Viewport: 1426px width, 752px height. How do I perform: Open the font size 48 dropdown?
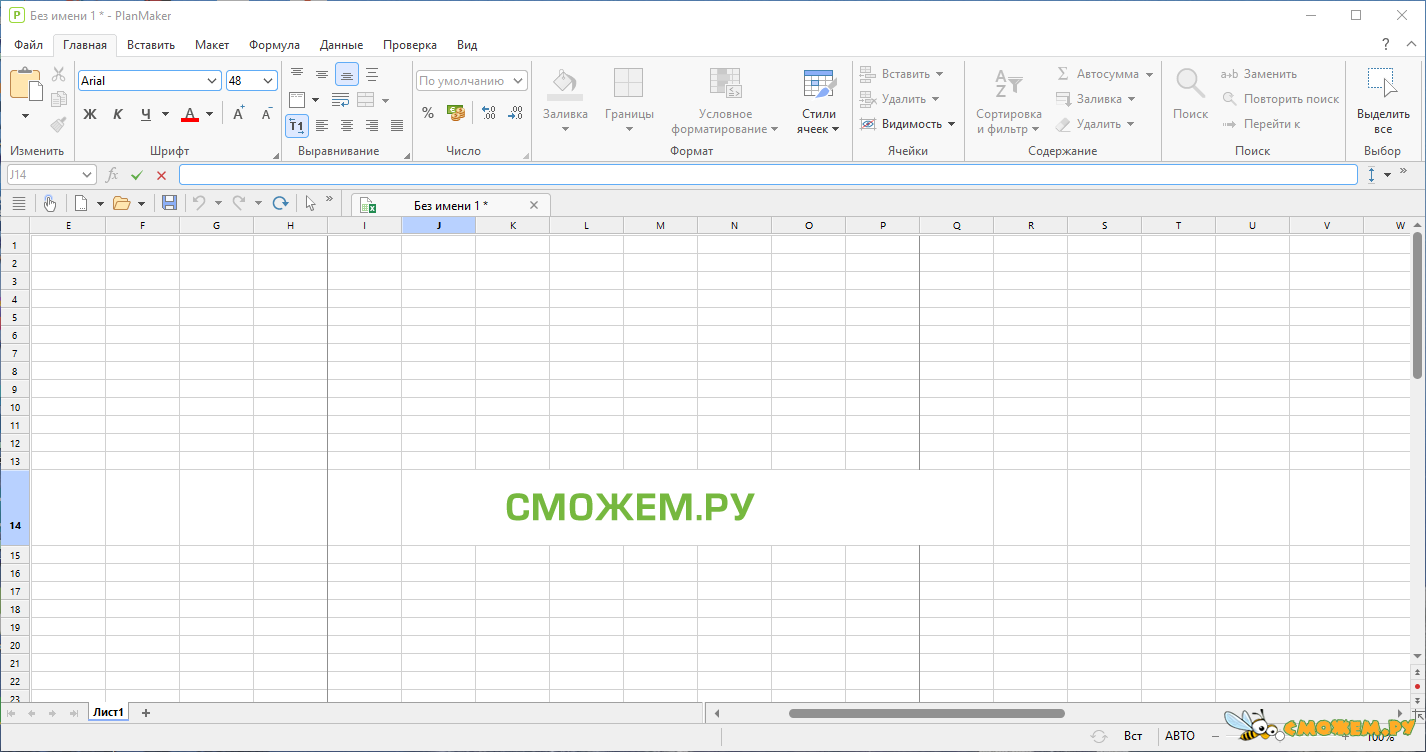pyautogui.click(x=268, y=81)
